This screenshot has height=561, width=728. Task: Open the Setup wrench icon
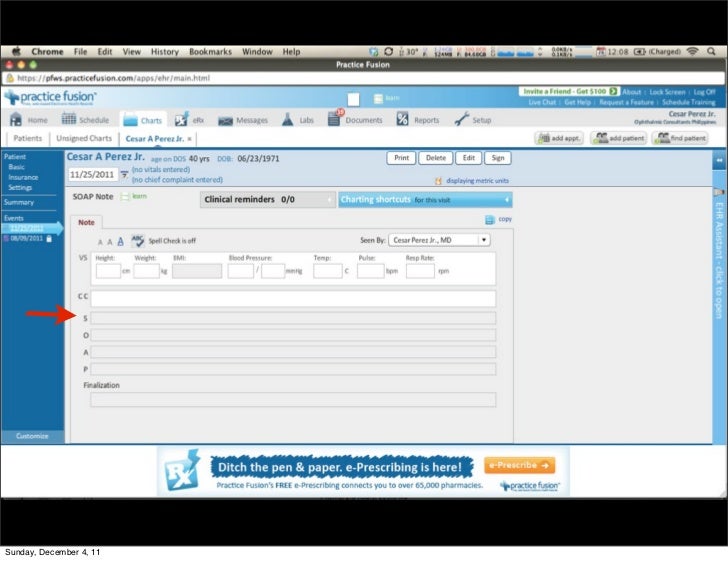462,119
